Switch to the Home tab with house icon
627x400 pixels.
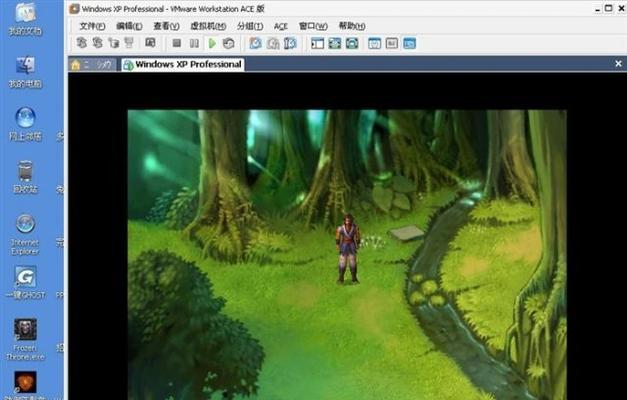pyautogui.click(x=92, y=65)
